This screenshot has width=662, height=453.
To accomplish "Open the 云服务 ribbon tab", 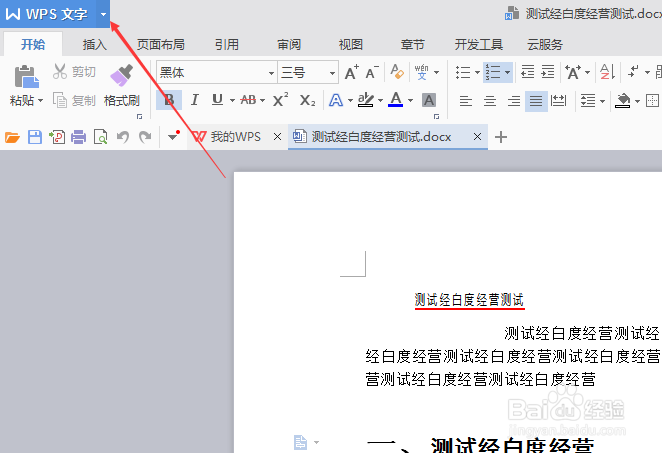I will coord(545,44).
